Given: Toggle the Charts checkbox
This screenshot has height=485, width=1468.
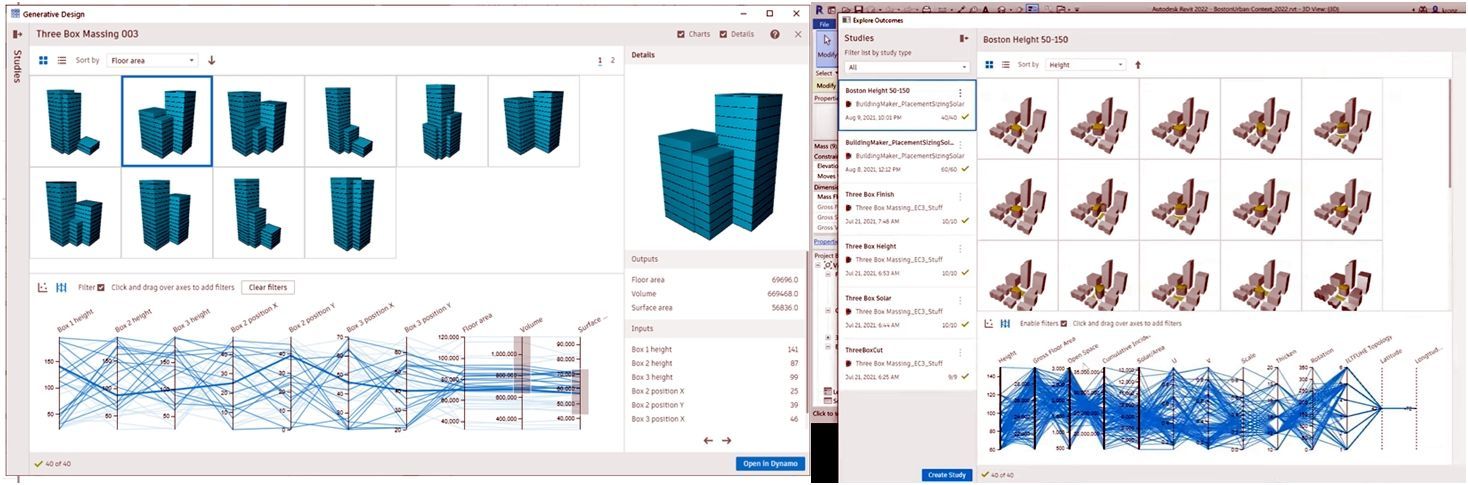Looking at the screenshot, I should tap(681, 34).
